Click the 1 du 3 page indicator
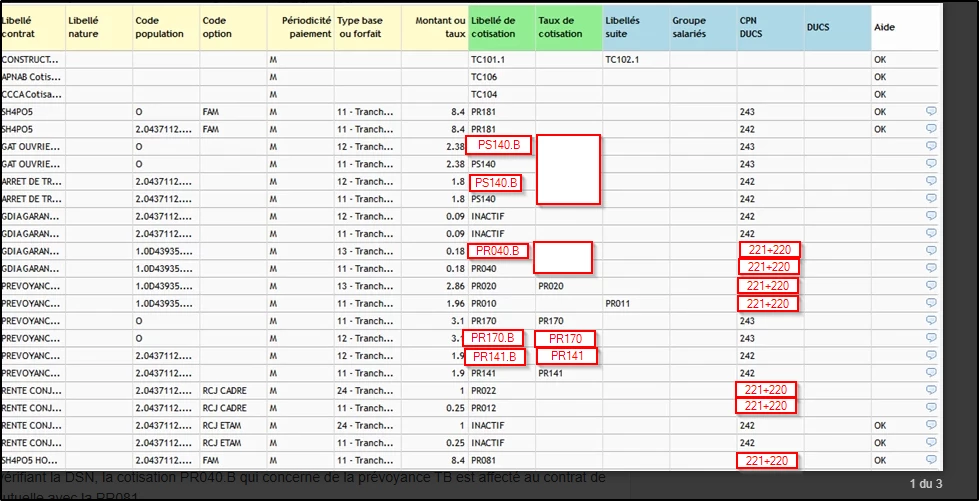 pos(925,484)
